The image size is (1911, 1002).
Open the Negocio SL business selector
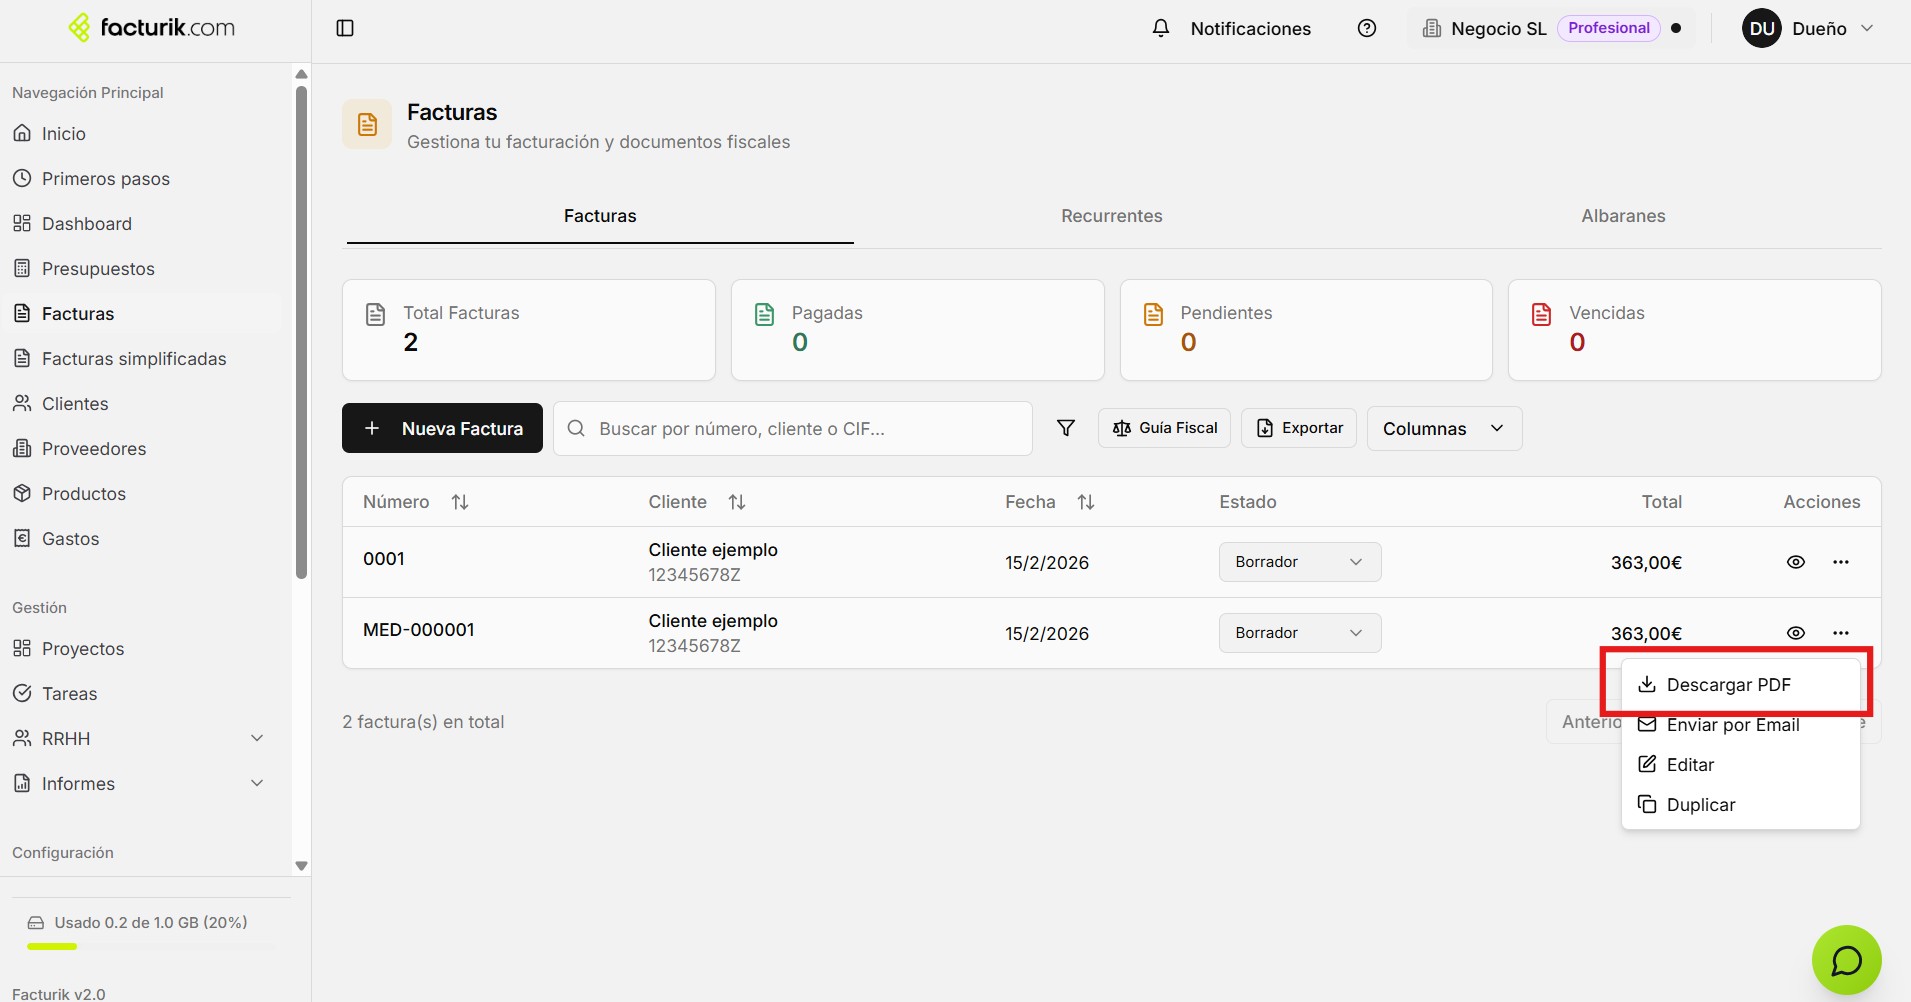[x=1551, y=28]
